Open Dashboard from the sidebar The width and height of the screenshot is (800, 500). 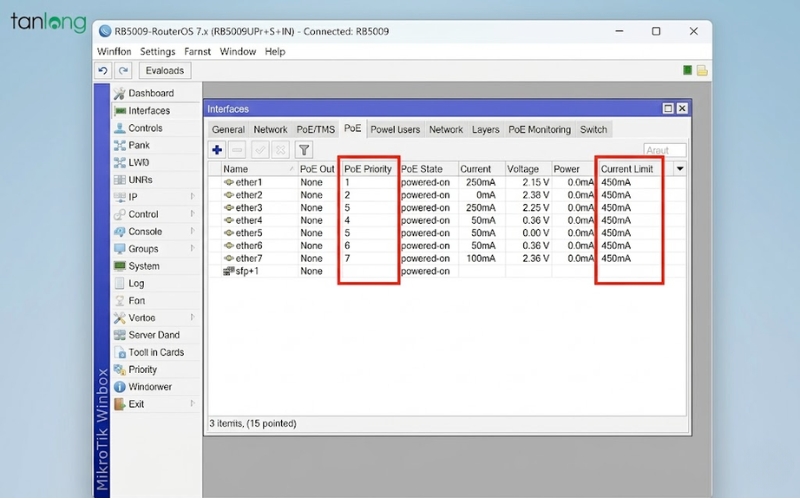pyautogui.click(x=150, y=93)
